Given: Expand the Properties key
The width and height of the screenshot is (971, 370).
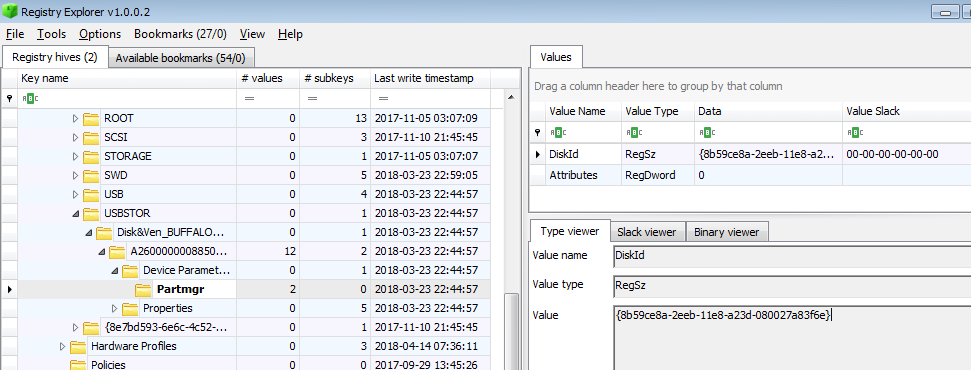Looking at the screenshot, I should (115, 308).
